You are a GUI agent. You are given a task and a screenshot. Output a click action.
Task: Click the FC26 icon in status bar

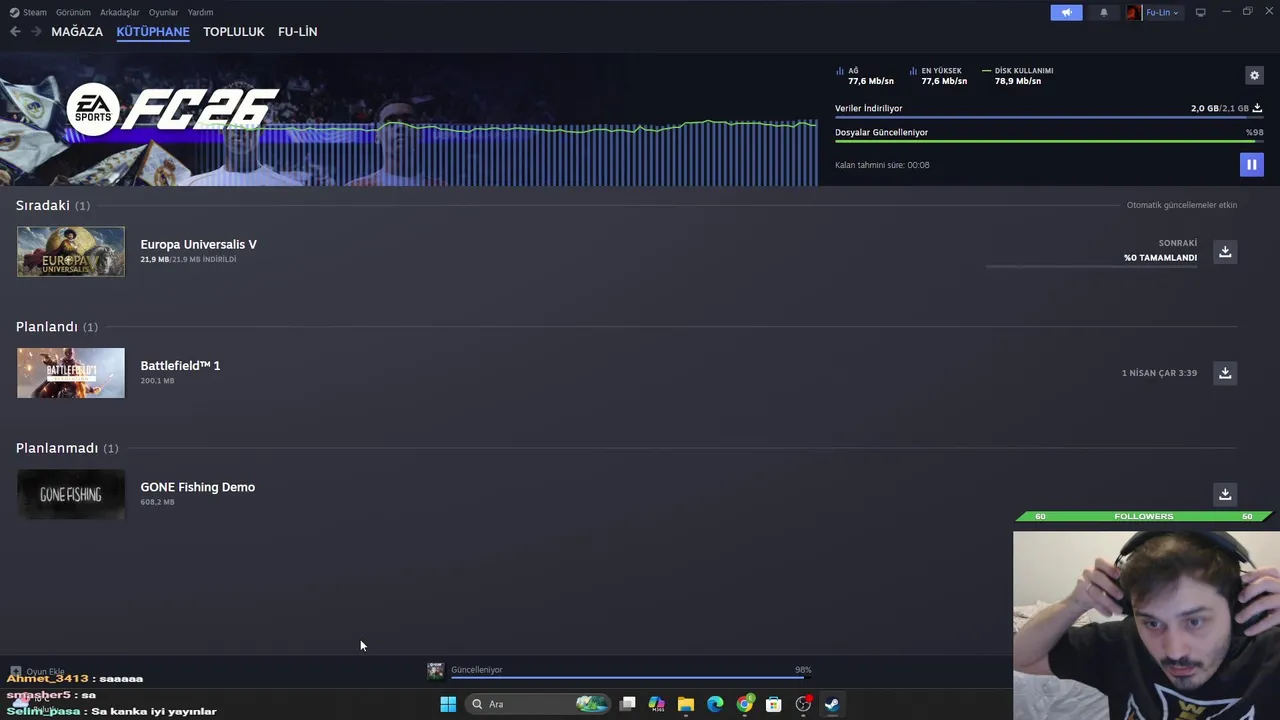(x=435, y=671)
